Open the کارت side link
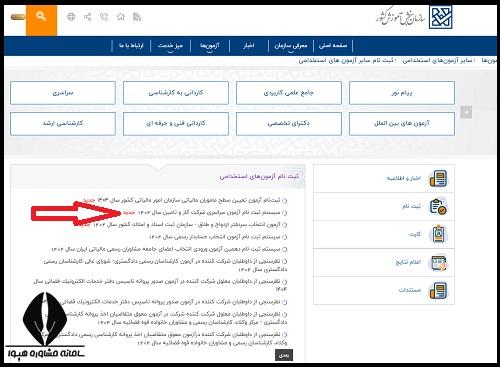 tap(415, 235)
